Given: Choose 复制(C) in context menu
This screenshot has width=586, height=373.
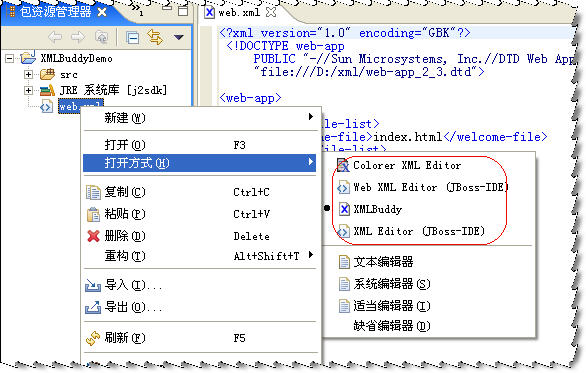Looking at the screenshot, I should [x=200, y=192].
